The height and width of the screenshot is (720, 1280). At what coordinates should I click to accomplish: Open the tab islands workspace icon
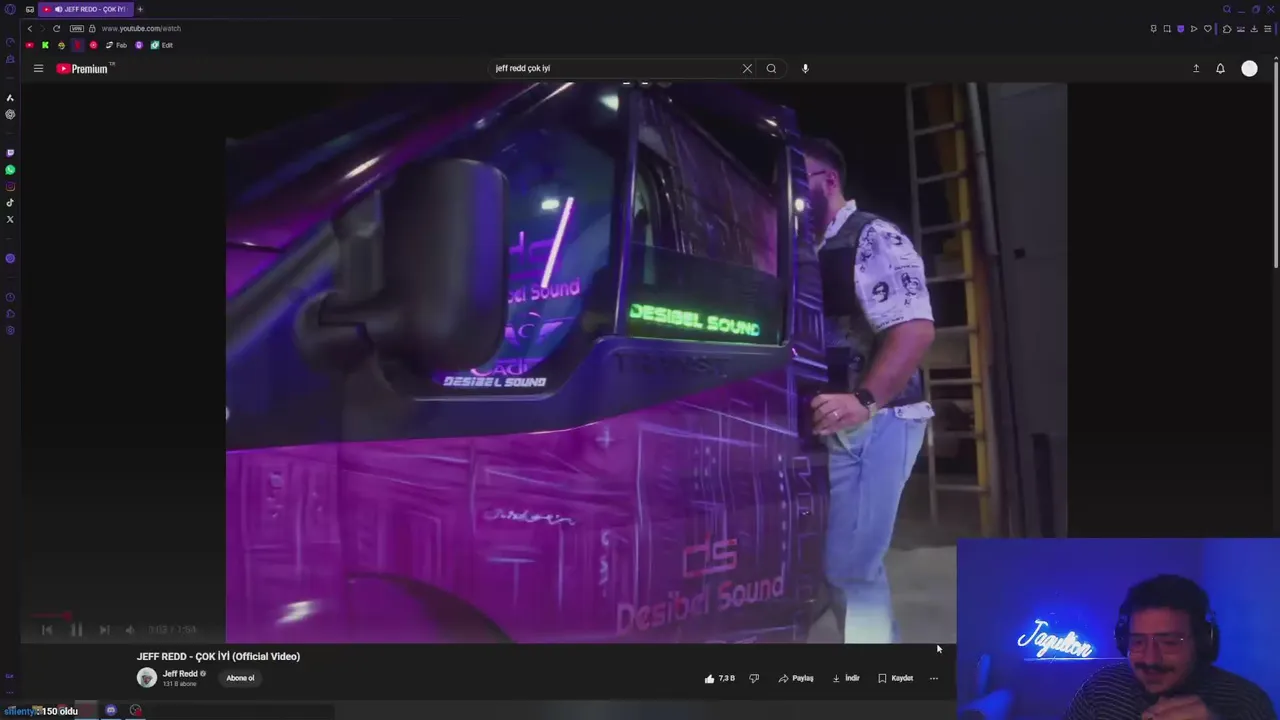point(30,10)
